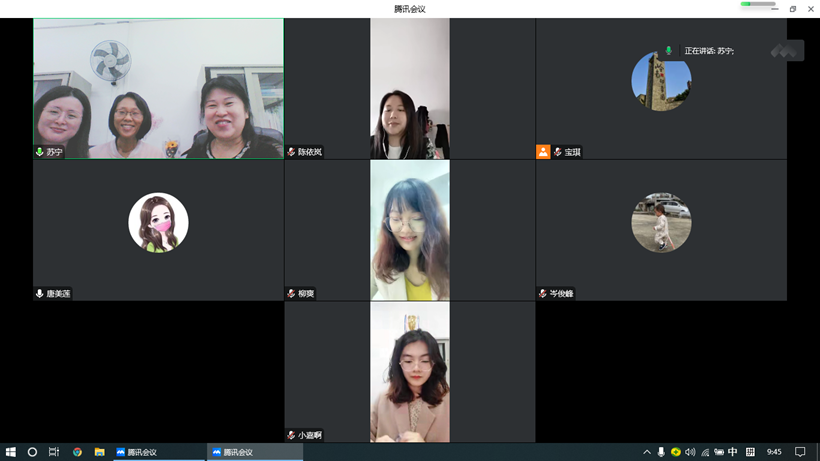
Task: Select 唐美莲's cartoon avatar
Action: tap(158, 222)
